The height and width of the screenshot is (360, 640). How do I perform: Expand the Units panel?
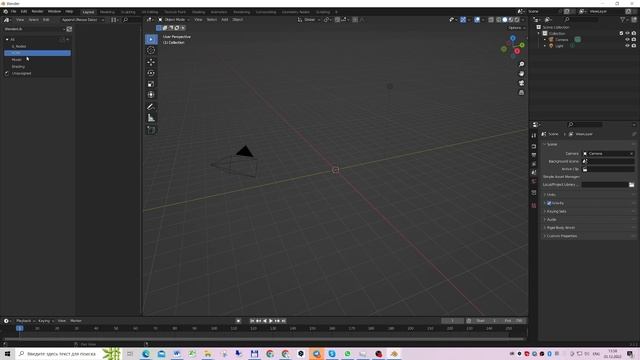[551, 195]
